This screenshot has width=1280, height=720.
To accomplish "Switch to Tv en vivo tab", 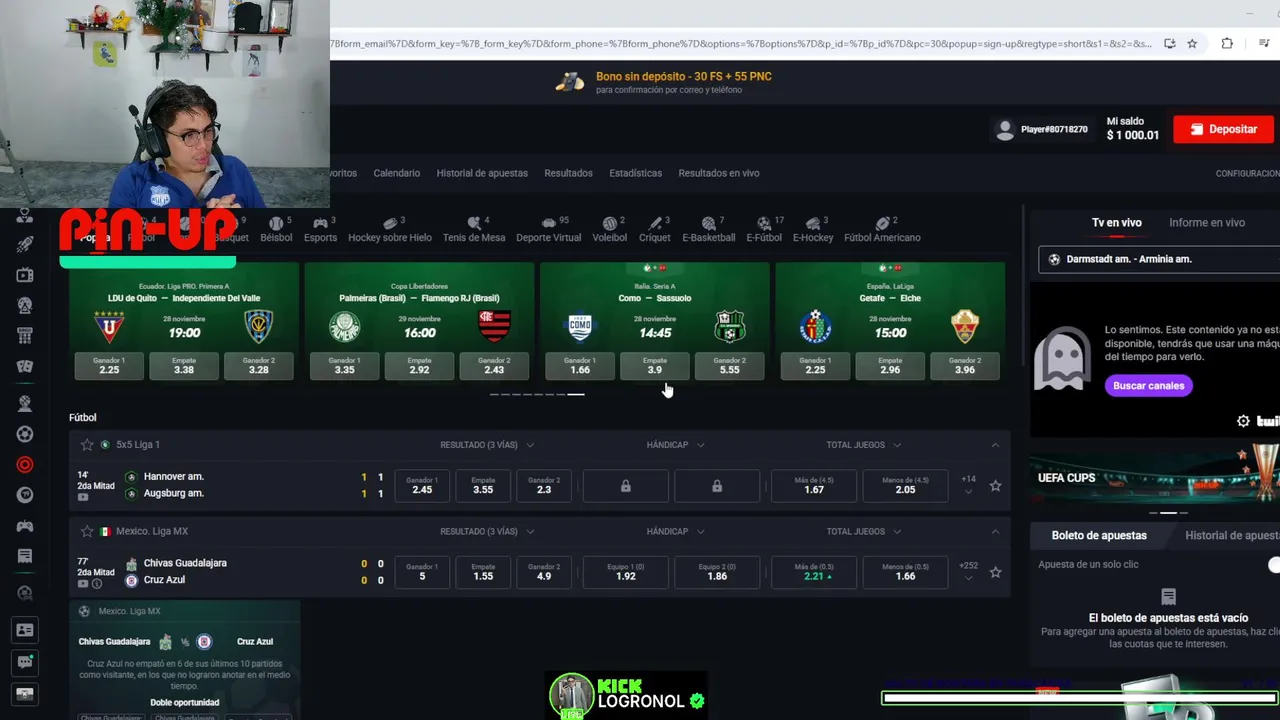I will [x=1116, y=223].
